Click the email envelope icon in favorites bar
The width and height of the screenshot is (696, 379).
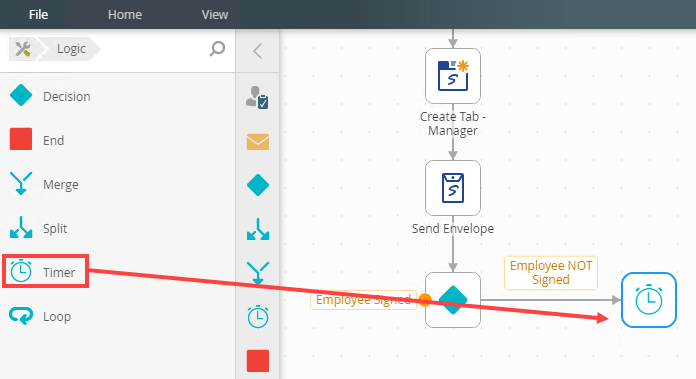(x=258, y=142)
